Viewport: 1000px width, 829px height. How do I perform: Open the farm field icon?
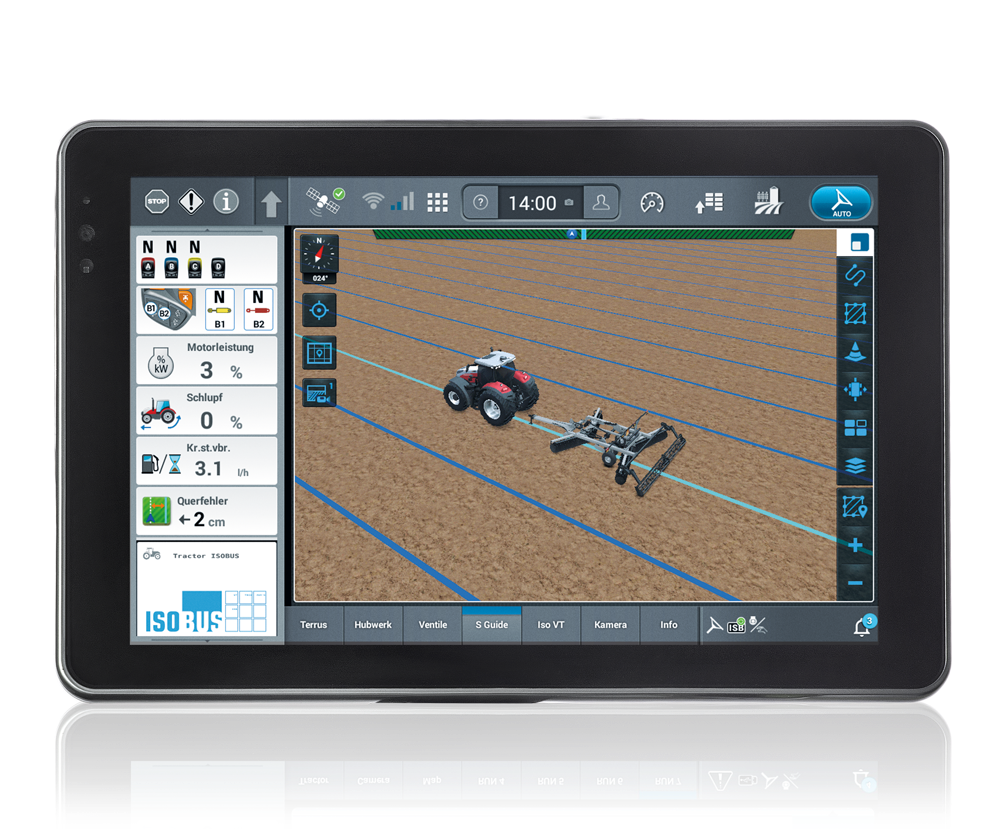coord(768,201)
